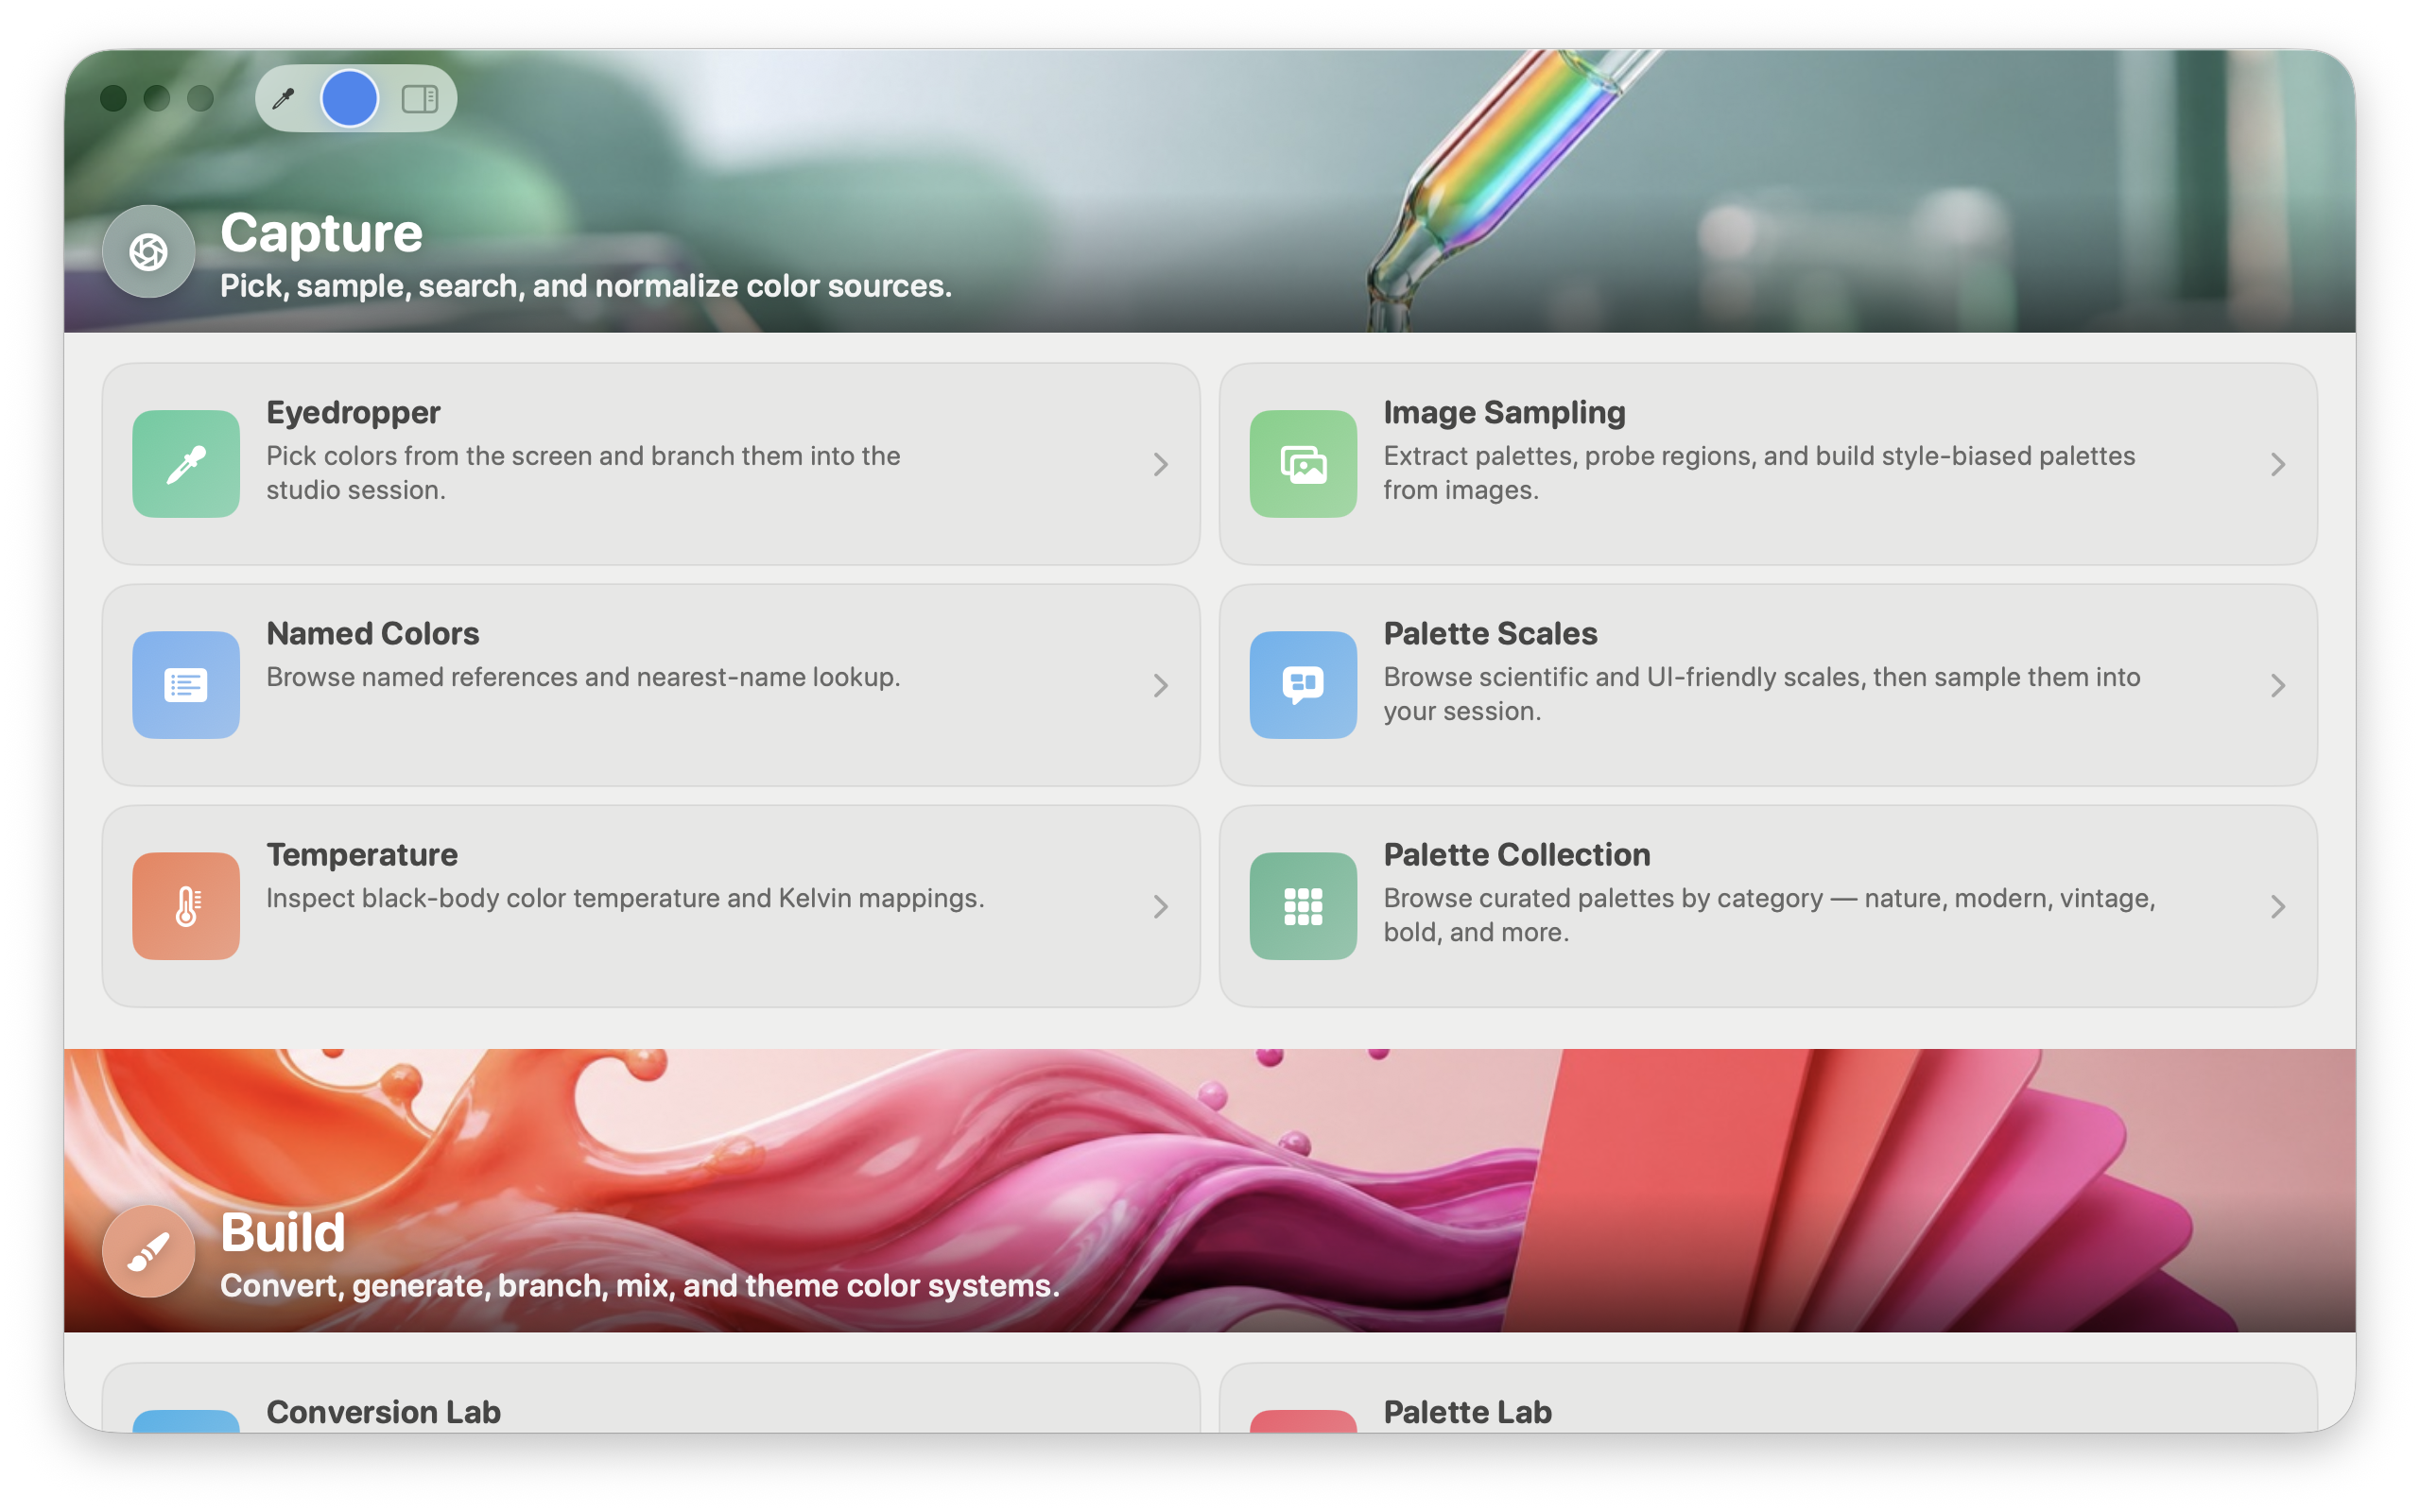Open the Temperature thermometer icon
2420x1512 pixels.
[186, 906]
